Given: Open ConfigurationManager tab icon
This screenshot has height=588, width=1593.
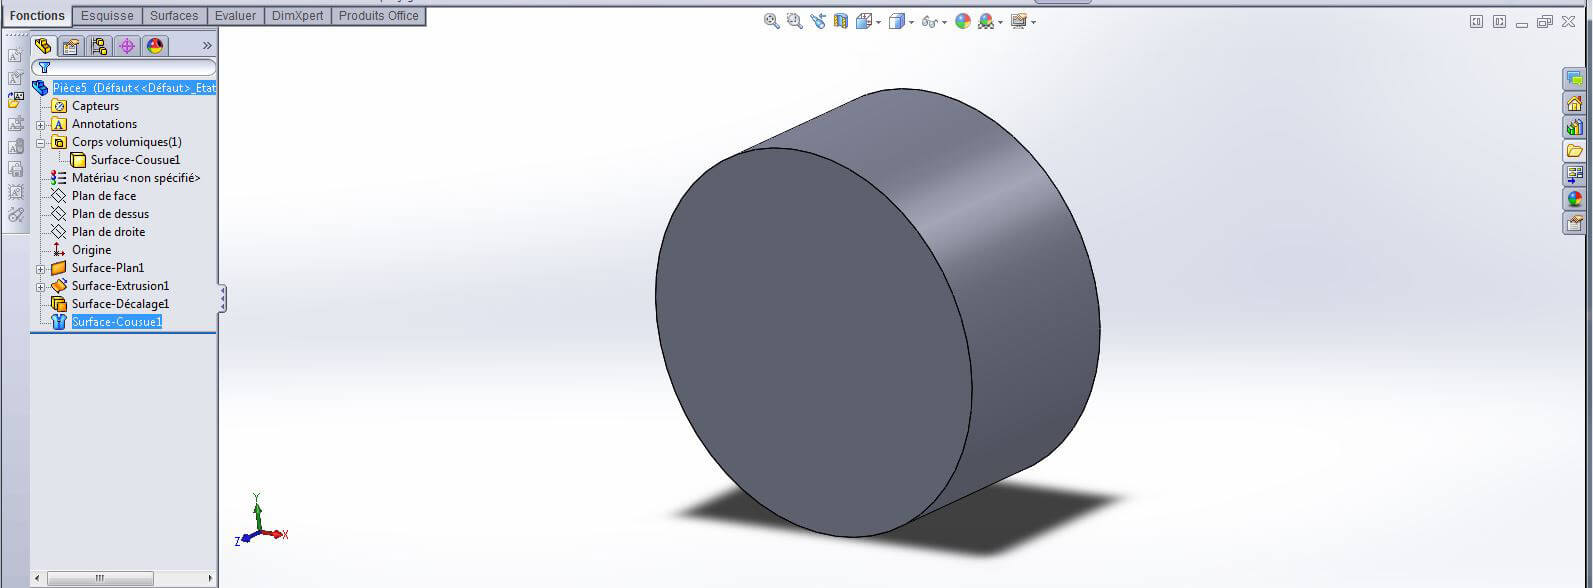Looking at the screenshot, I should pos(99,46).
